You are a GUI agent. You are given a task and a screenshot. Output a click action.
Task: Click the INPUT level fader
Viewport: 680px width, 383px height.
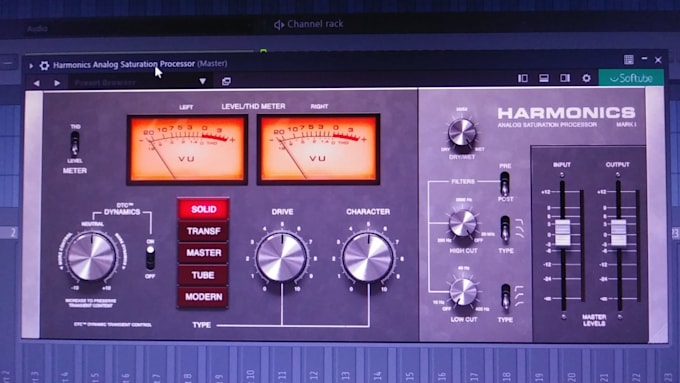pyautogui.click(x=562, y=233)
